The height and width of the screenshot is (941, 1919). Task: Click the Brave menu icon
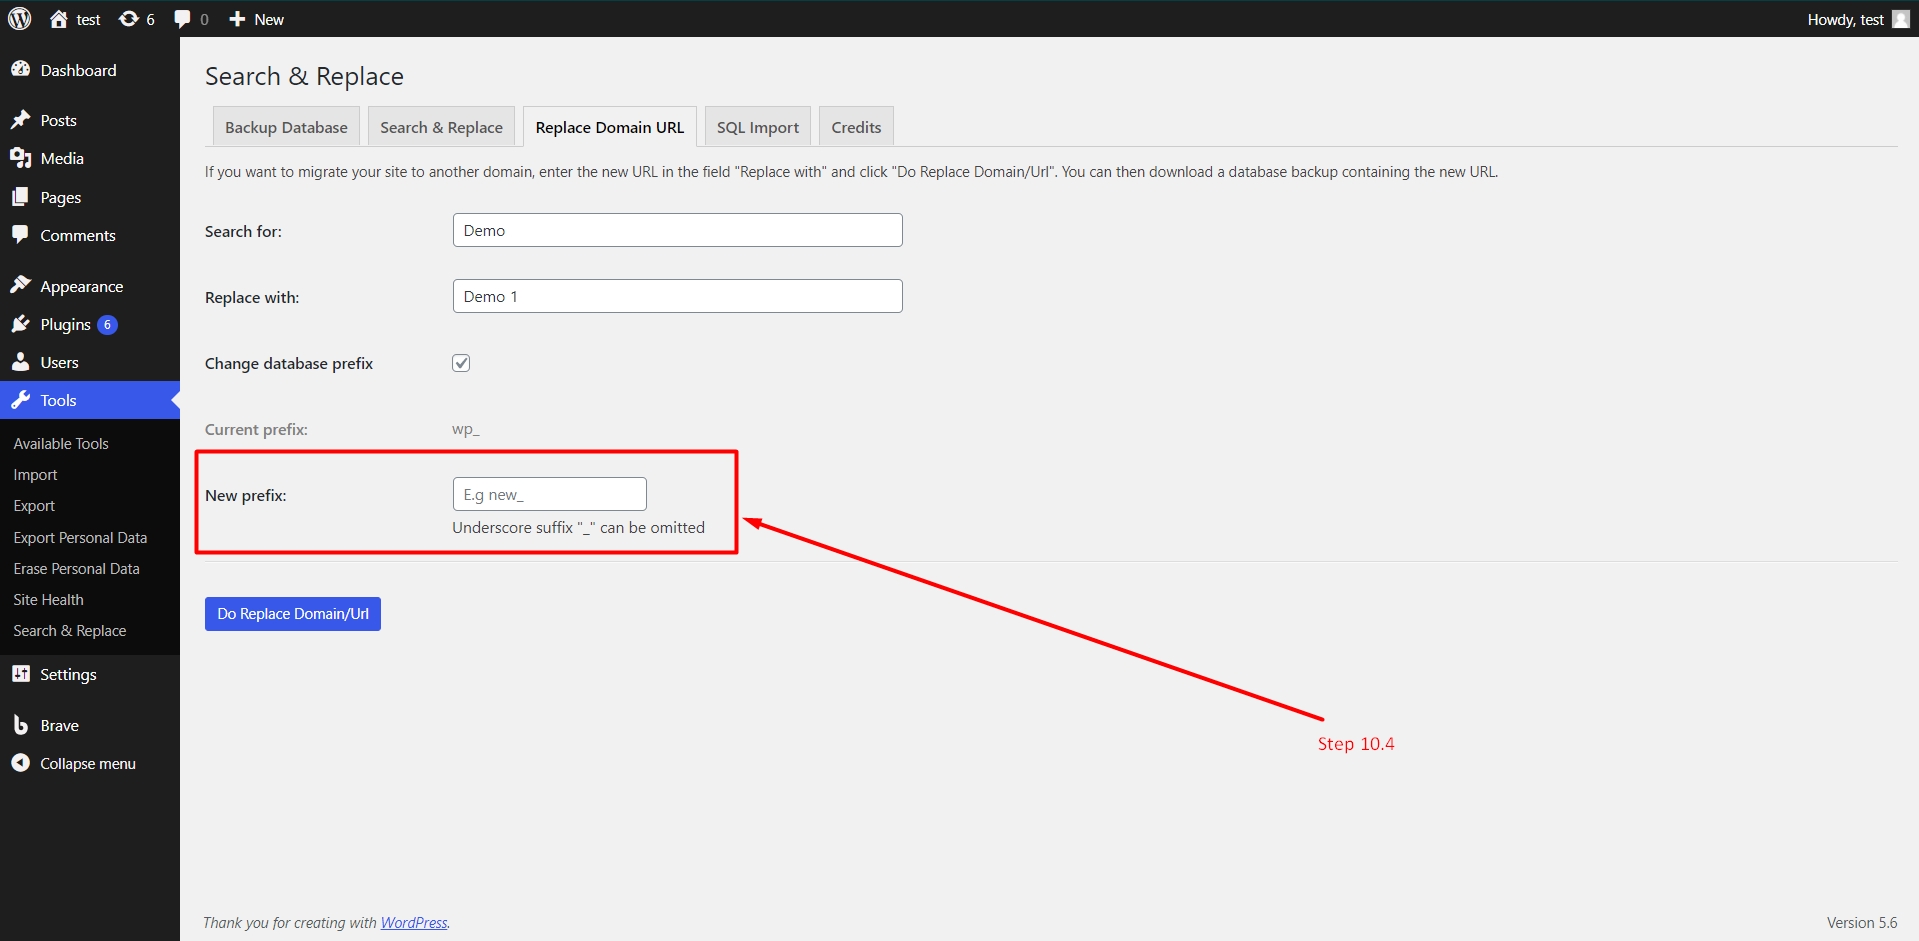[x=20, y=725]
